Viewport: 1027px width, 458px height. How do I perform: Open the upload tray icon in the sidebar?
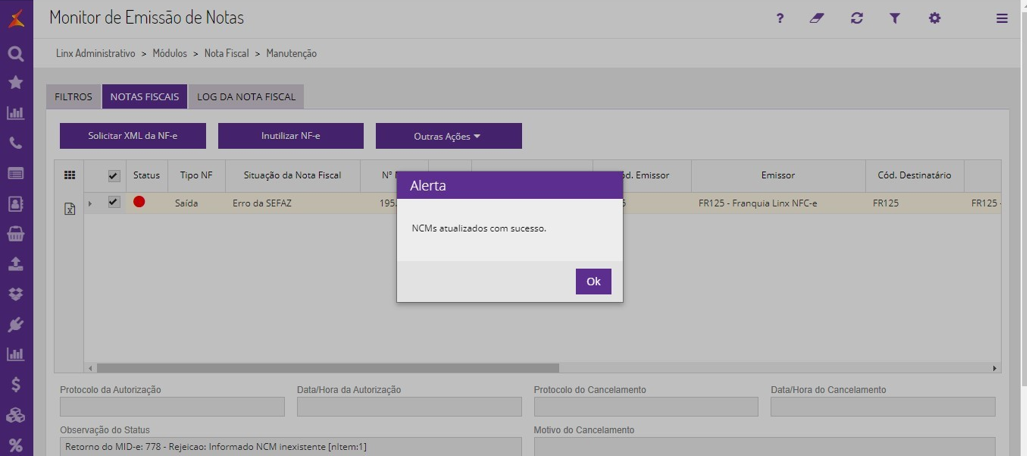16,264
